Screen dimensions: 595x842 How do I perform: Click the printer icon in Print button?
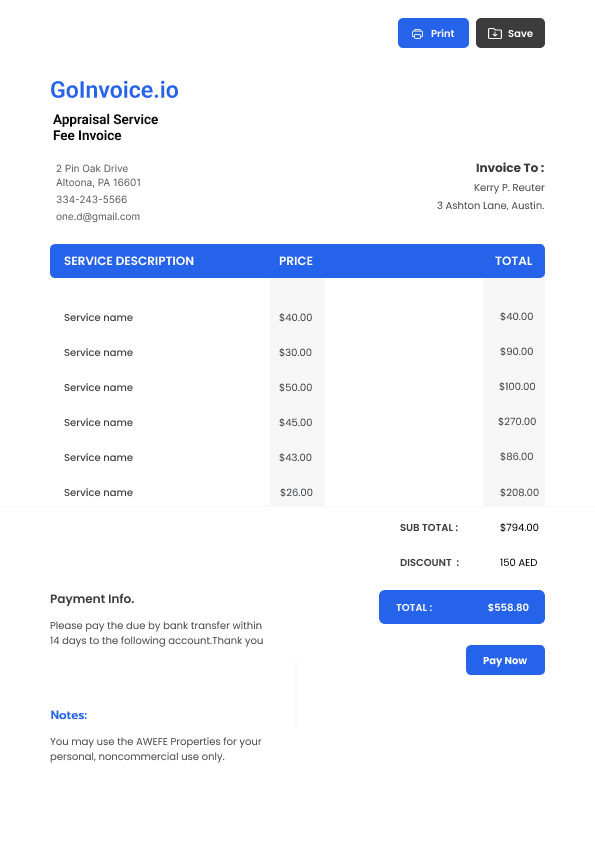(x=417, y=34)
